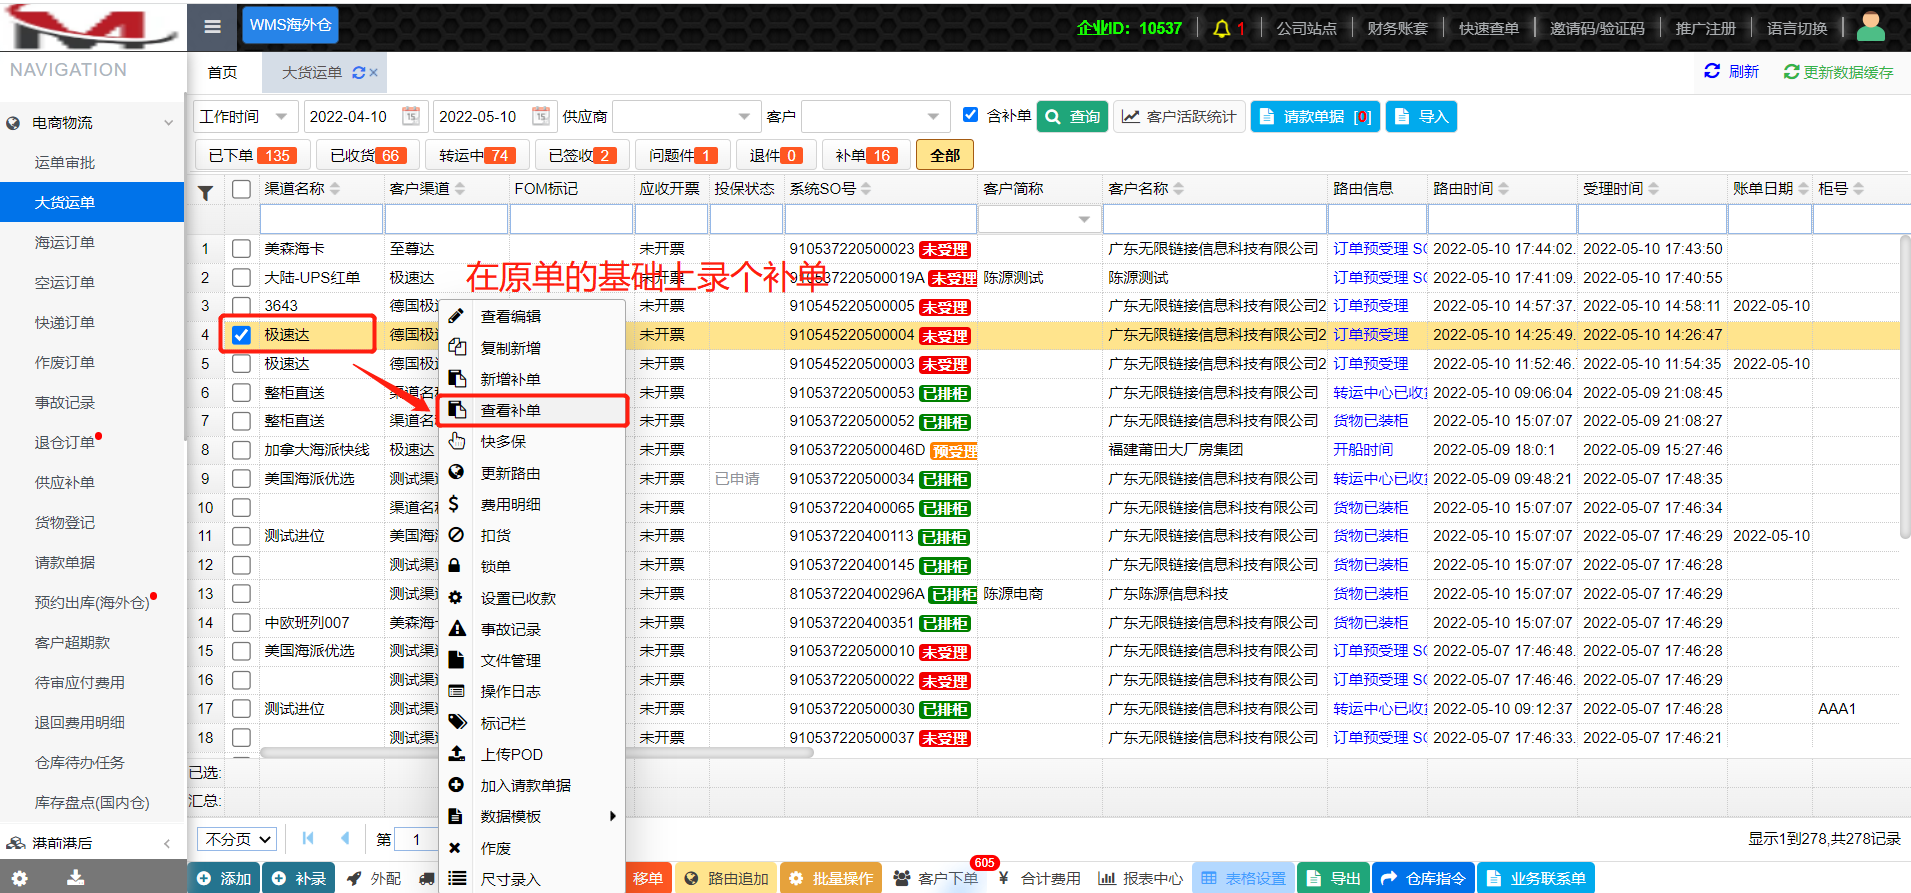Viewport: 1911px width, 893px height.
Task: Open calendar picker for start date 2022-04-10
Action: tap(411, 117)
